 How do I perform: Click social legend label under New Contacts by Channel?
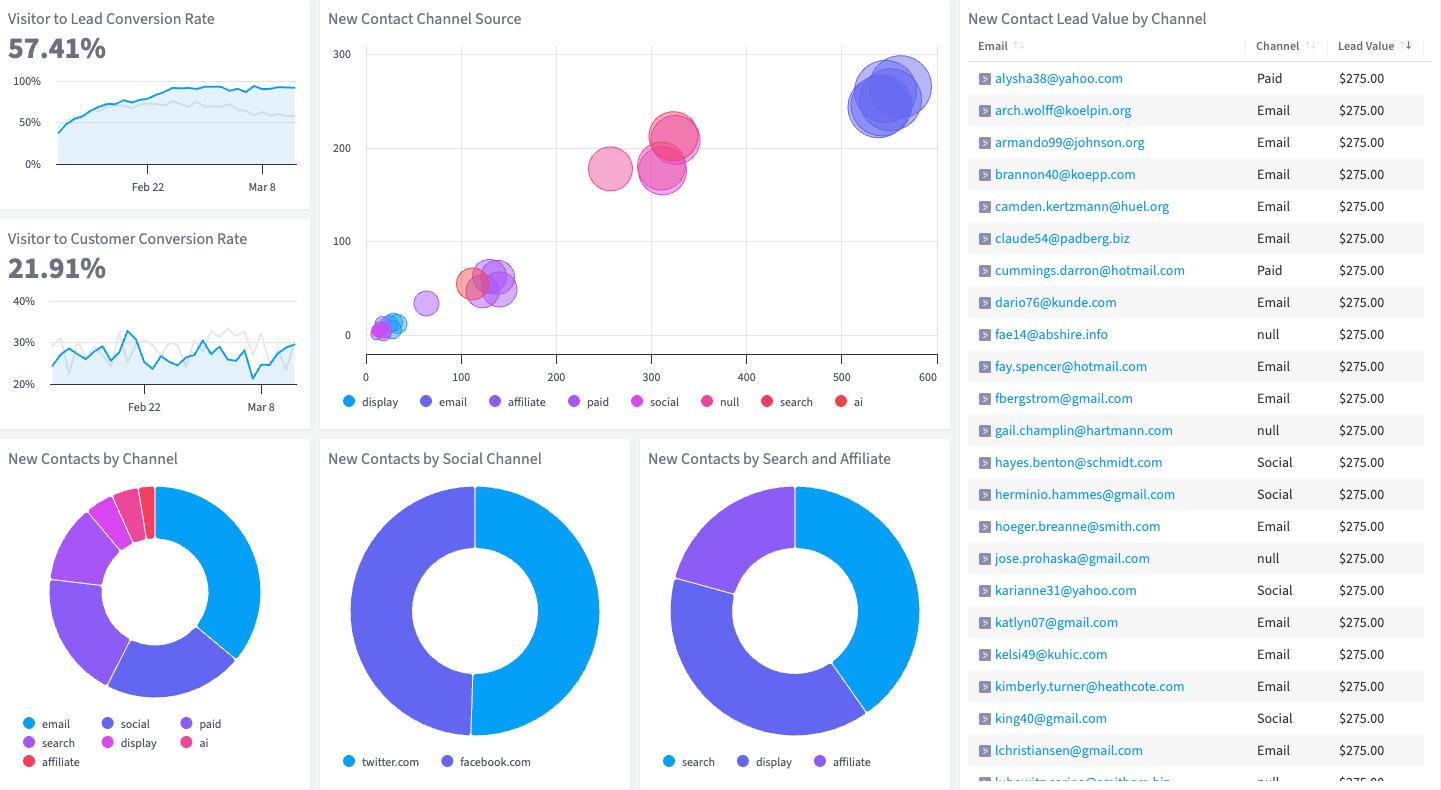tap(135, 724)
